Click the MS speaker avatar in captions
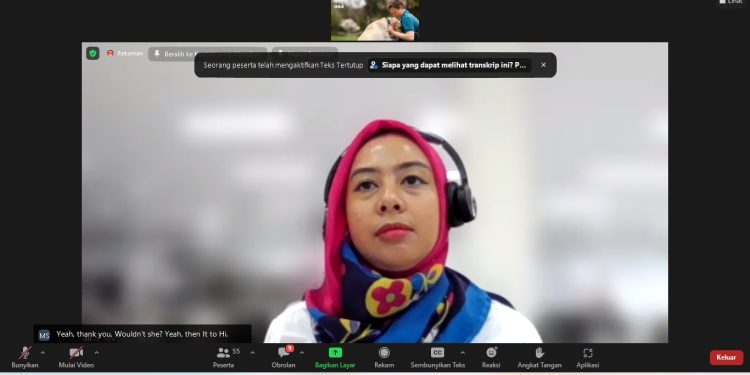 [x=44, y=335]
